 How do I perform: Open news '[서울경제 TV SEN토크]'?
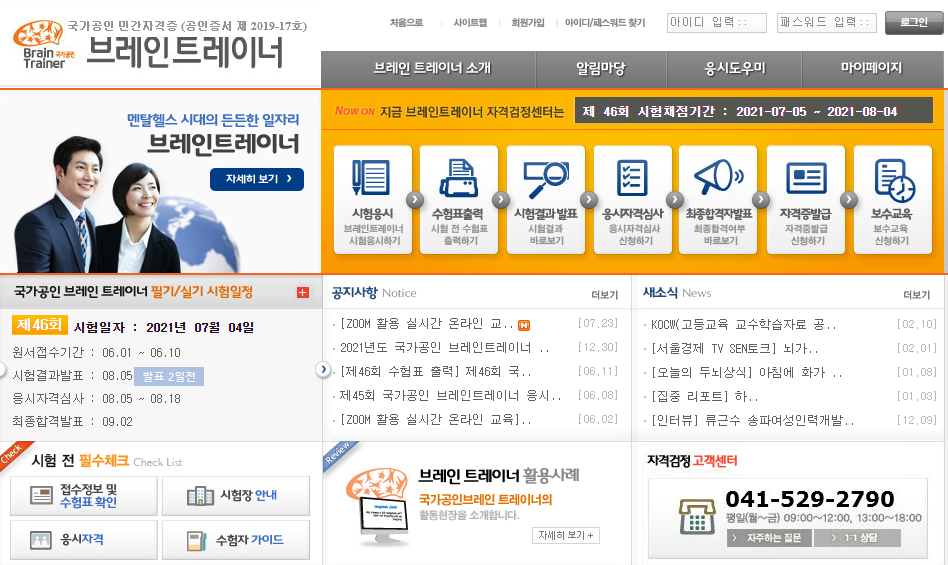[x=735, y=349]
